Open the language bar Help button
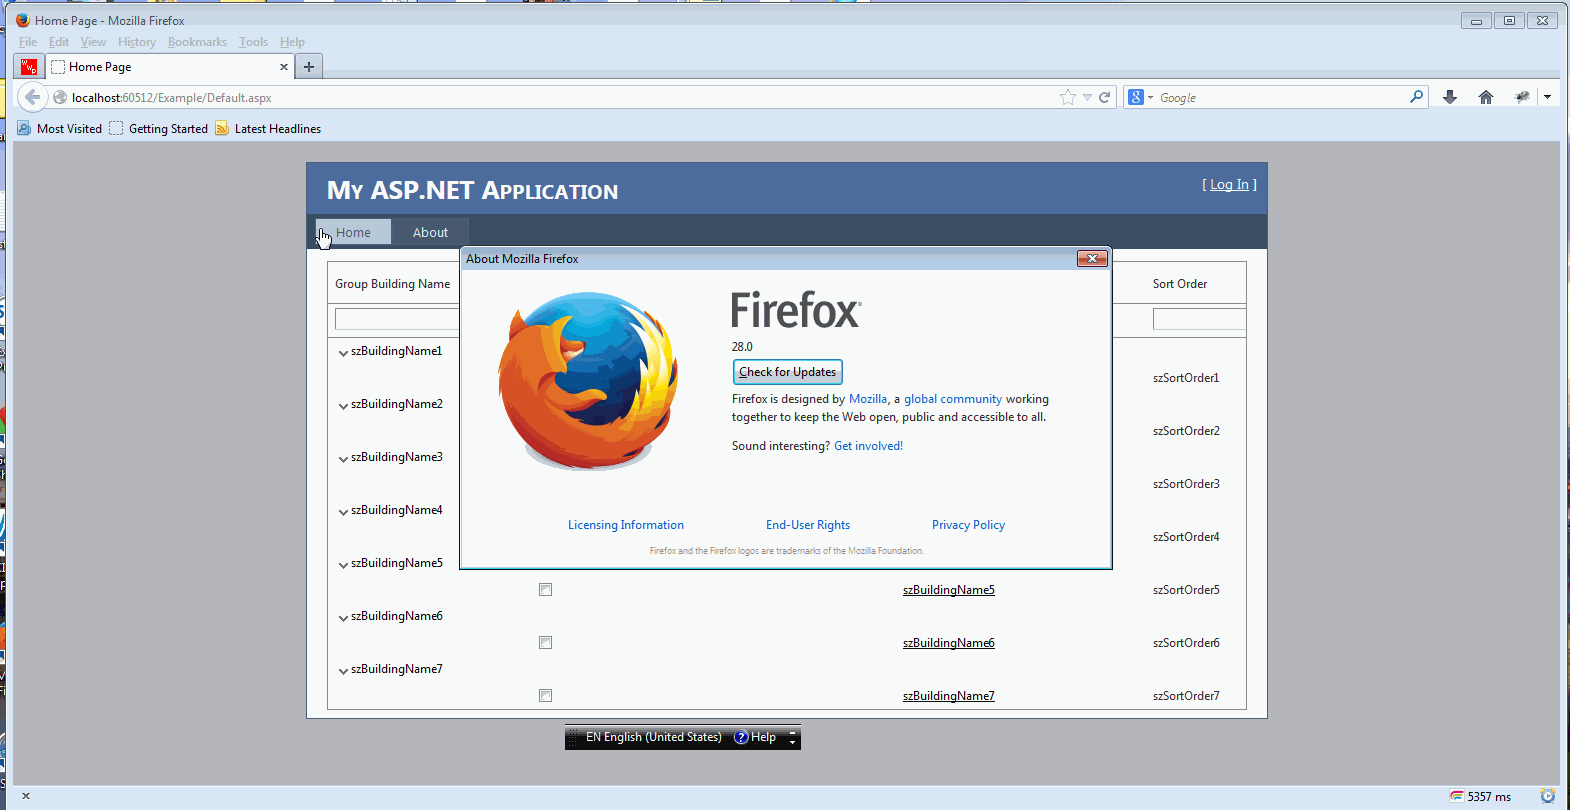 click(x=755, y=737)
